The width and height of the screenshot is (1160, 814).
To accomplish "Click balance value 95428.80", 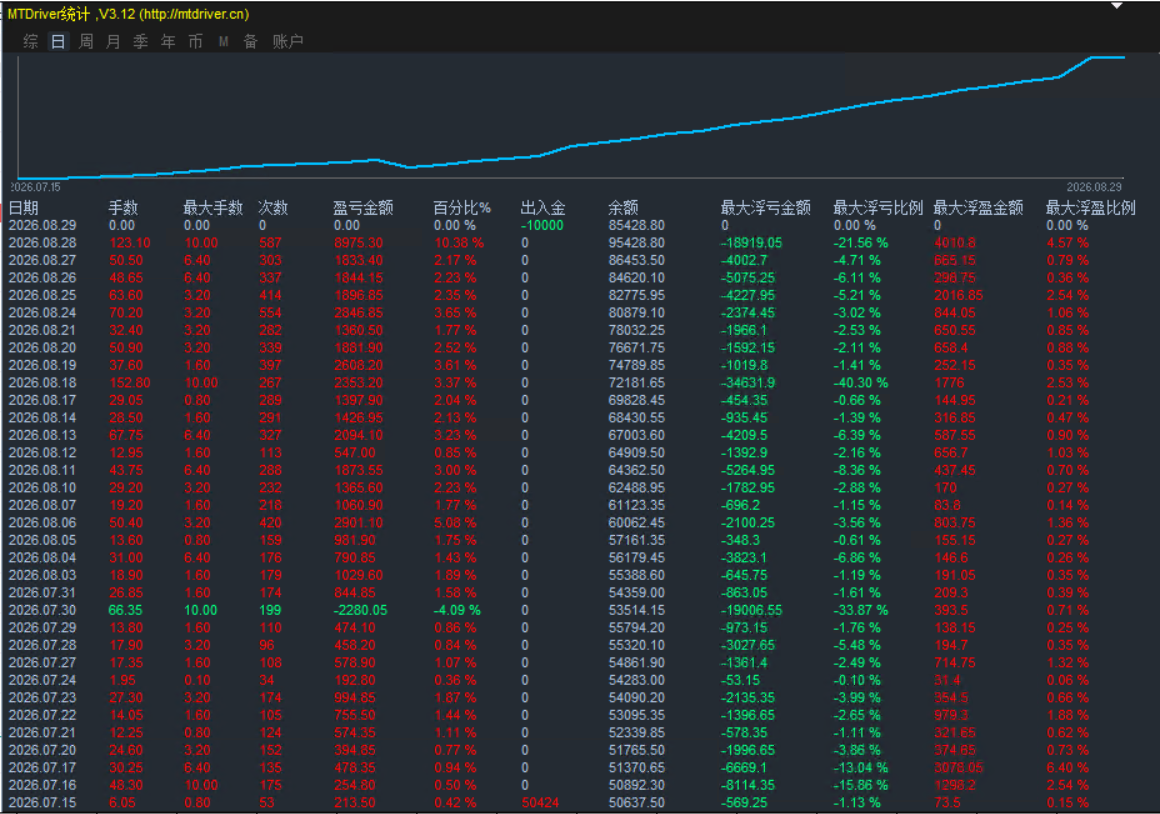I will [x=636, y=243].
